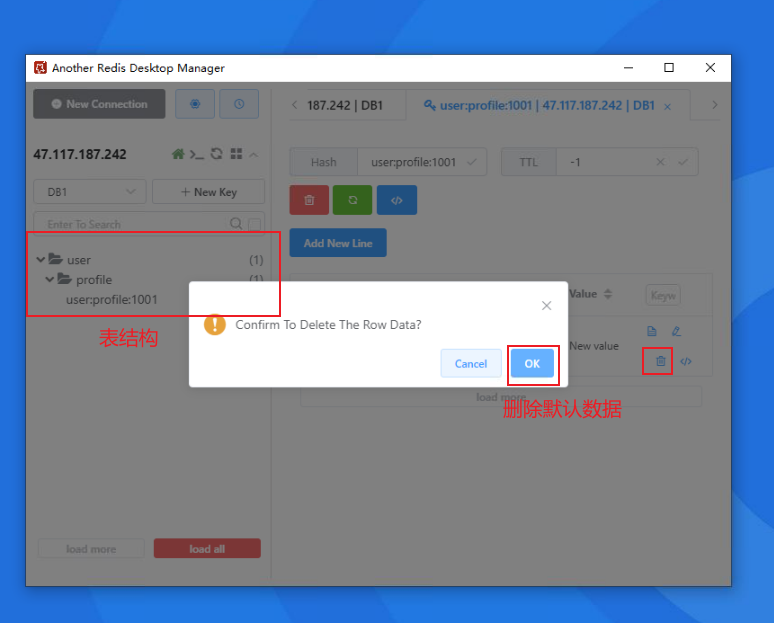774x623 pixels.
Task: Open the DB1 database dropdown
Action: coord(90,192)
